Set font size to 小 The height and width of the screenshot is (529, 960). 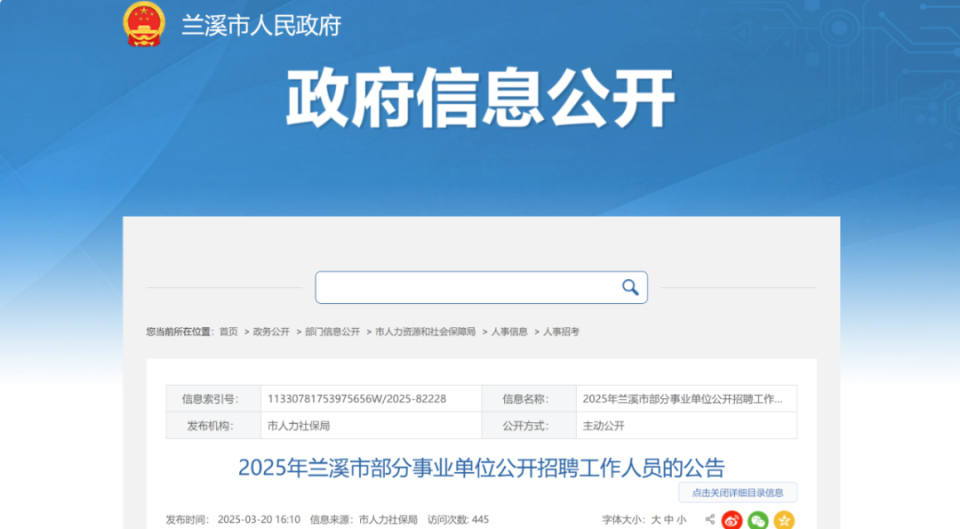(x=681, y=520)
